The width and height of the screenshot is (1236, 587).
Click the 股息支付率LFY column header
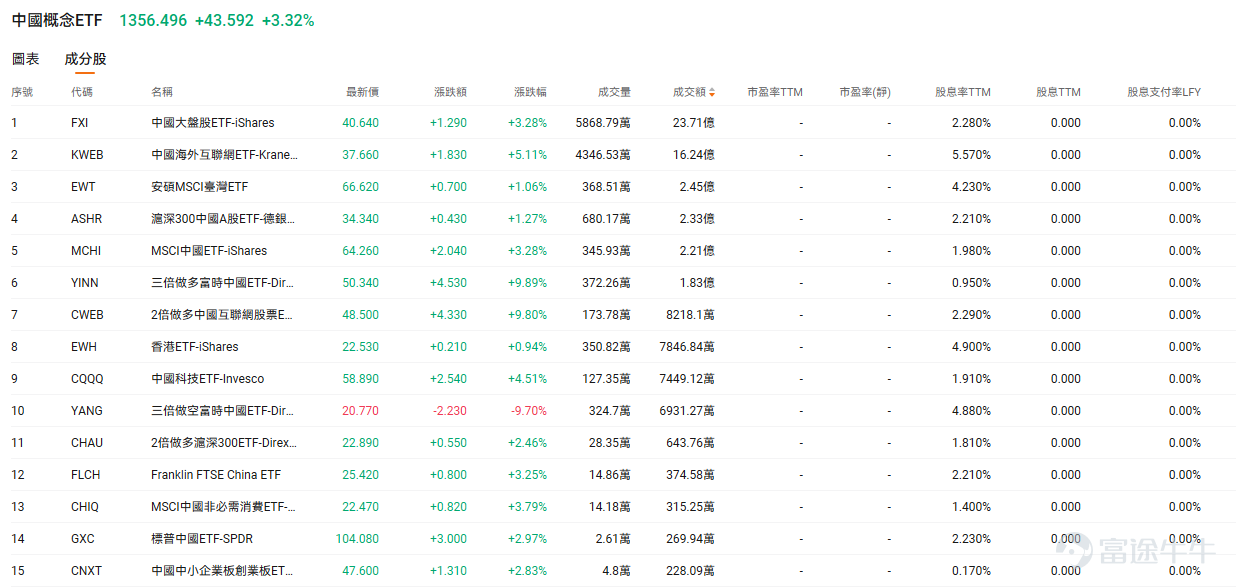1164,92
